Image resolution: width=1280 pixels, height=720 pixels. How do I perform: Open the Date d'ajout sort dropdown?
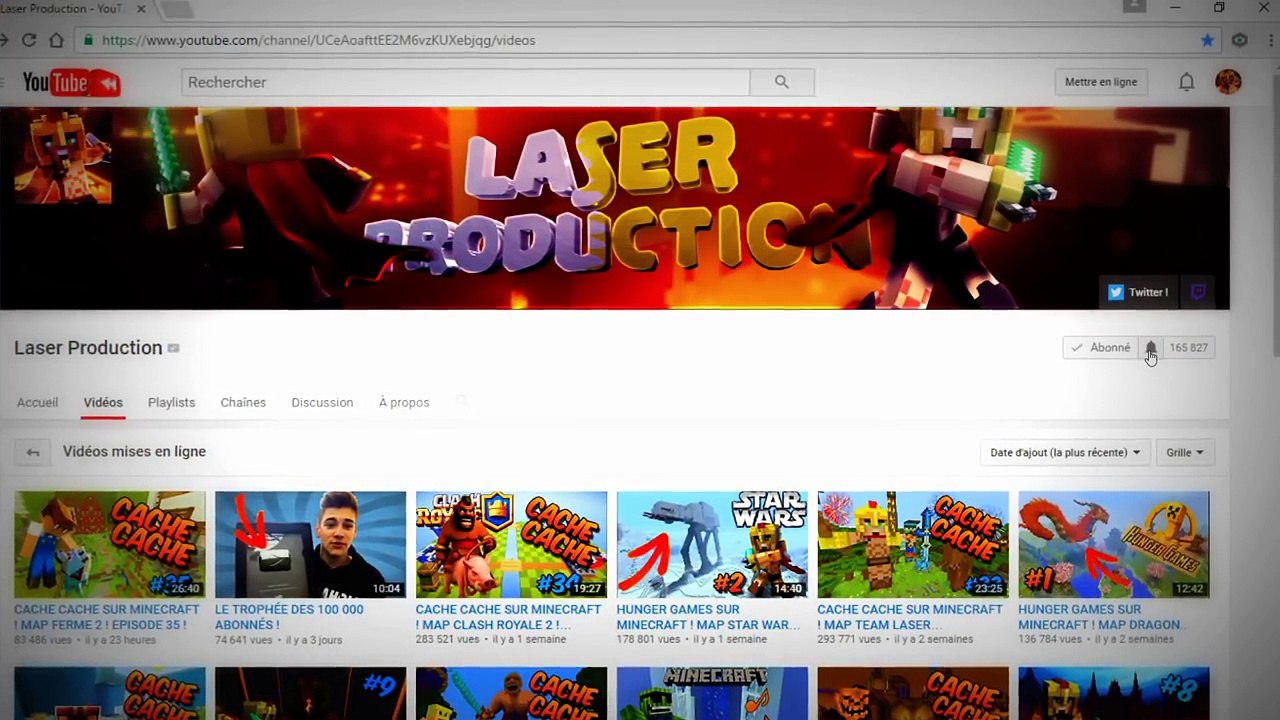click(x=1065, y=452)
